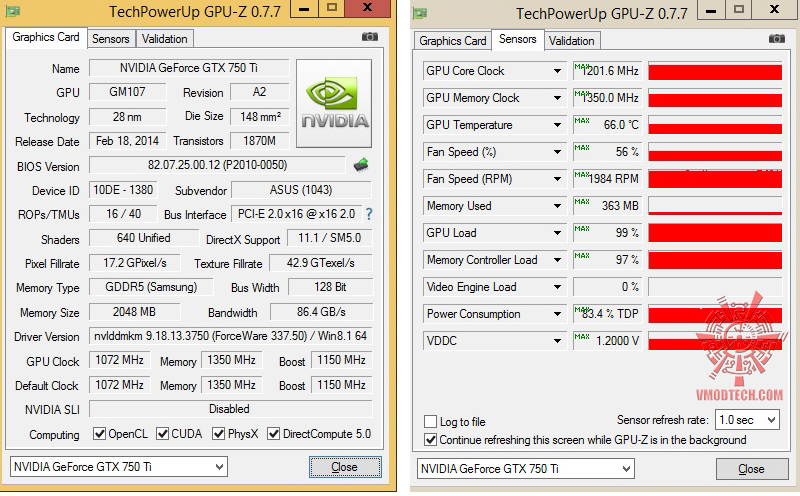Select Sensors tab in right window
The width and height of the screenshot is (800, 496).
[x=517, y=39]
